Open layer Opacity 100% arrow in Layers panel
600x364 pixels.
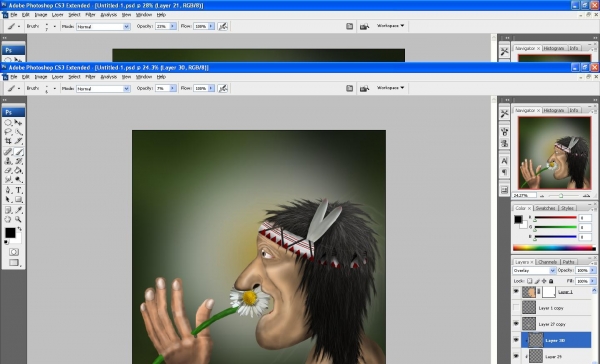coord(593,270)
